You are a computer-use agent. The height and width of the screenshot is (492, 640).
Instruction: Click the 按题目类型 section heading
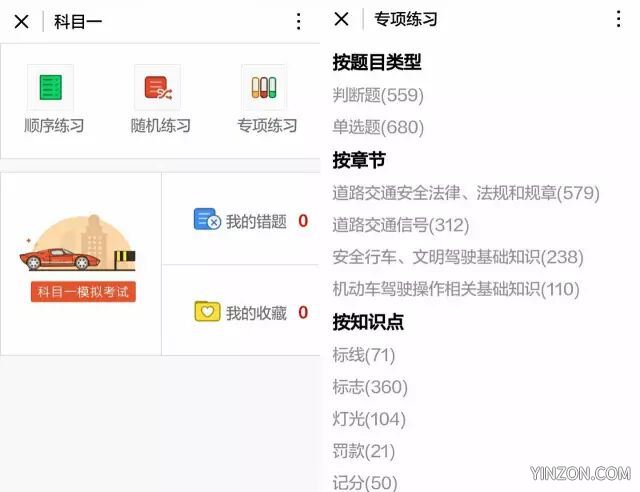(377, 62)
